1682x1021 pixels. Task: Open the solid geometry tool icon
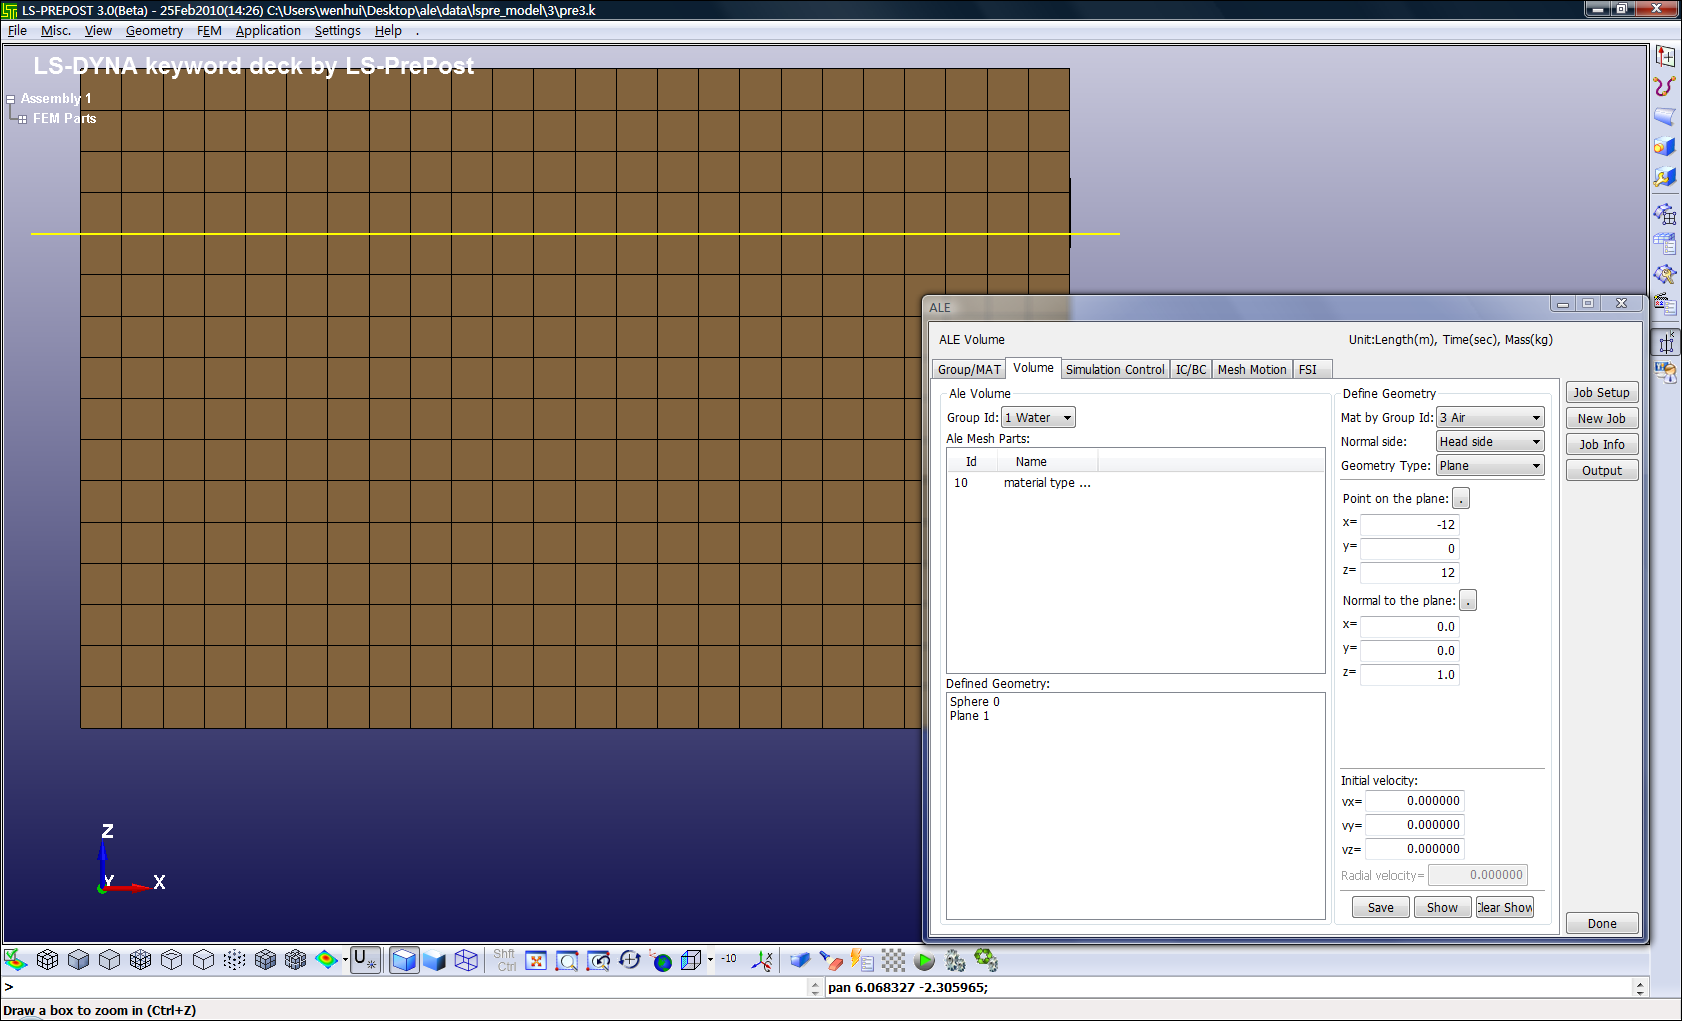point(1664,147)
